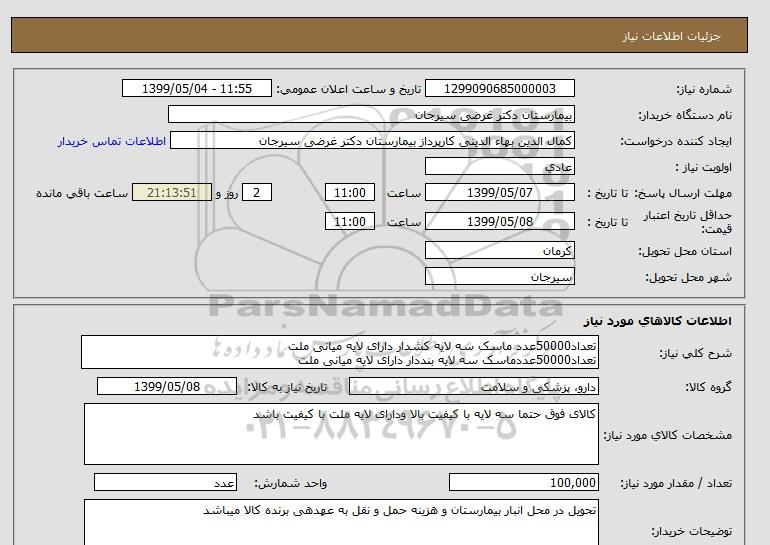Click the price validity date 1399/05/08
This screenshot has height=545, width=770.
pyautogui.click(x=499, y=221)
